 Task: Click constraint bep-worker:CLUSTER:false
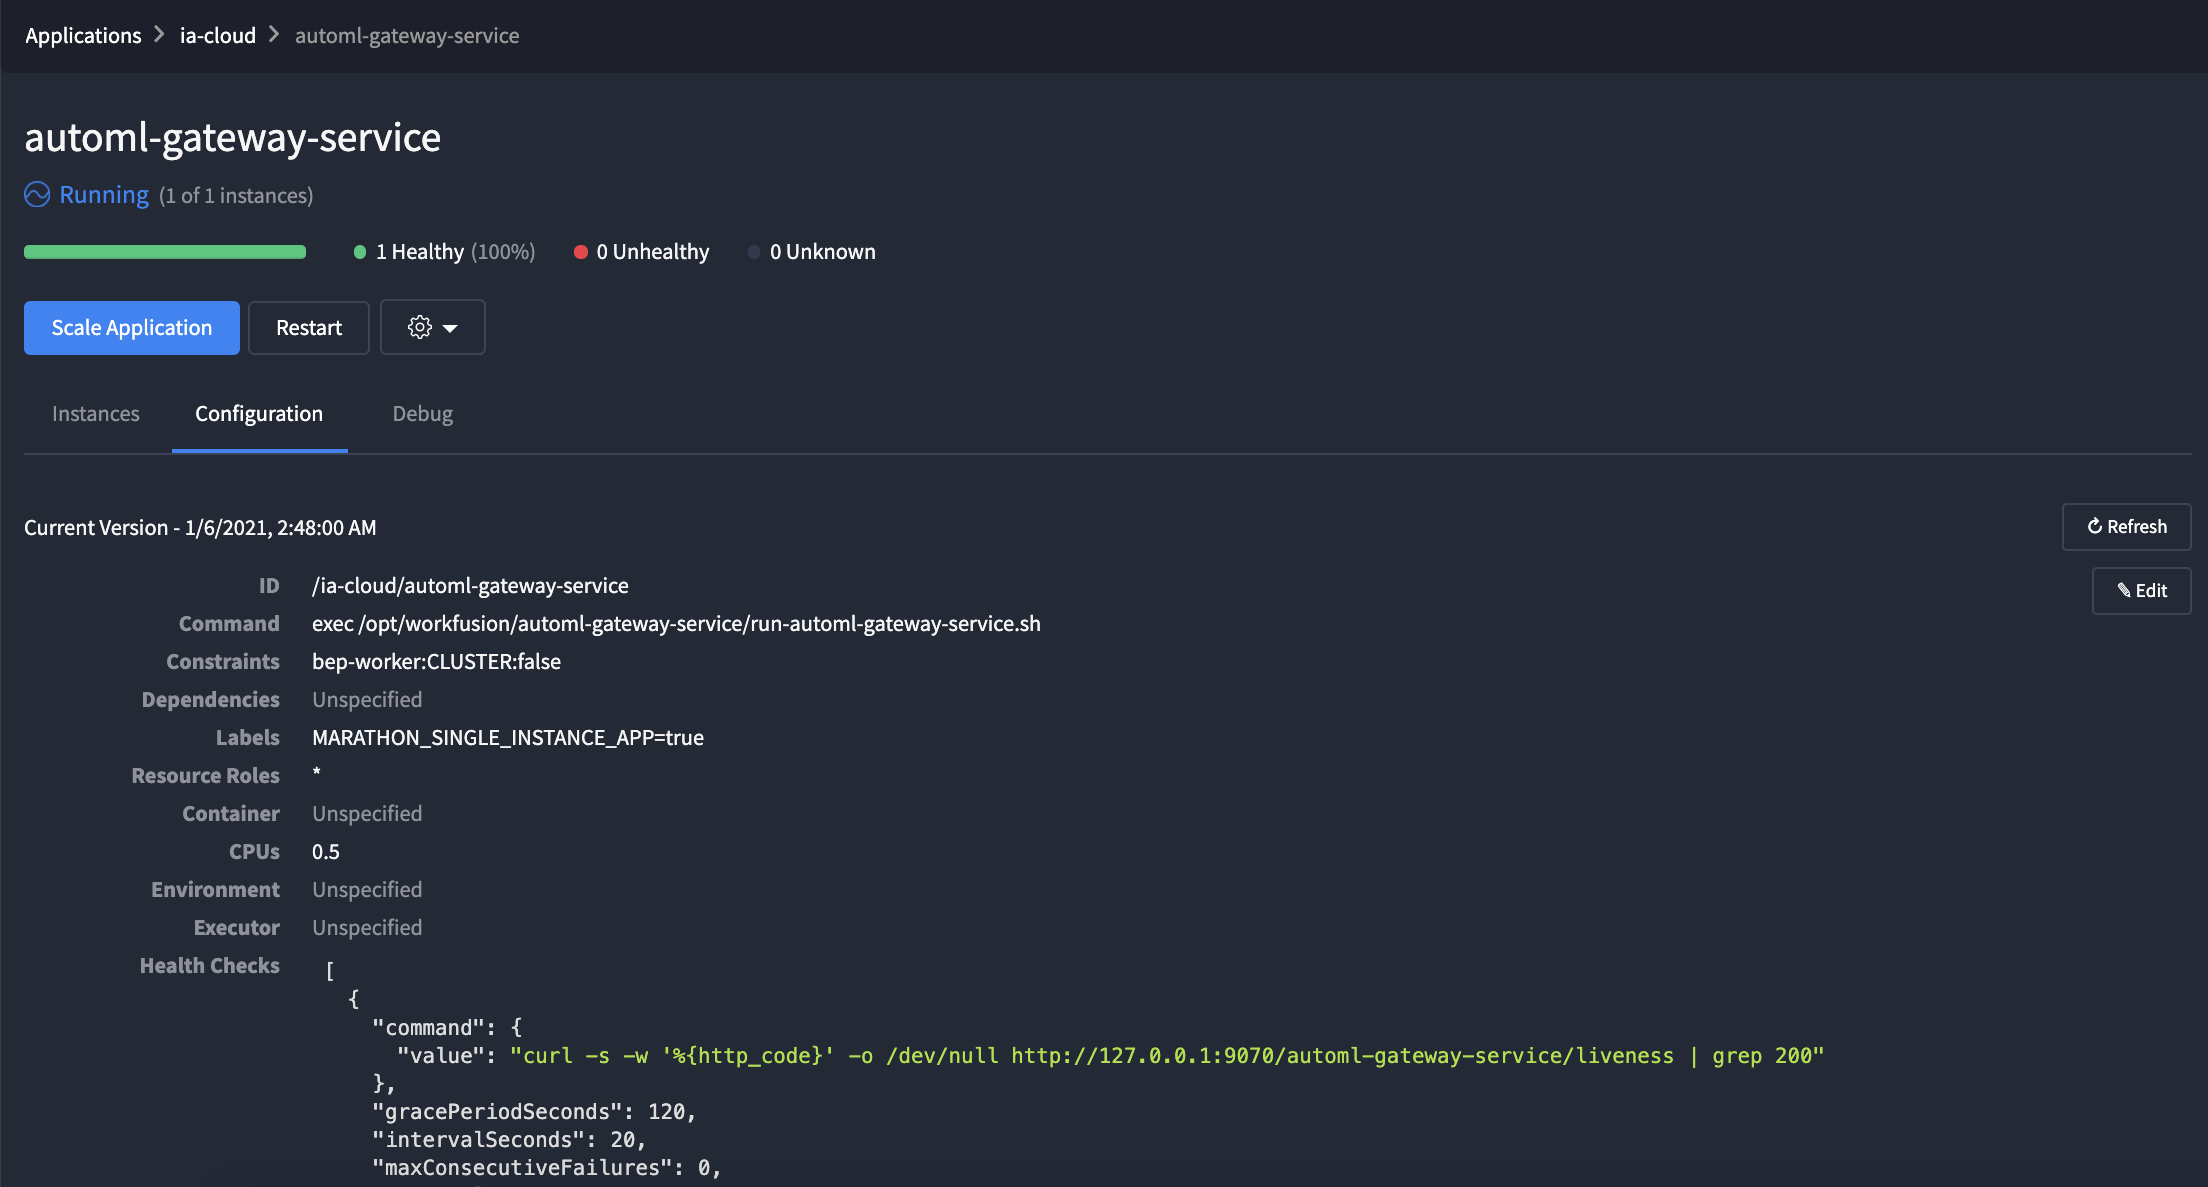pyautogui.click(x=436, y=661)
